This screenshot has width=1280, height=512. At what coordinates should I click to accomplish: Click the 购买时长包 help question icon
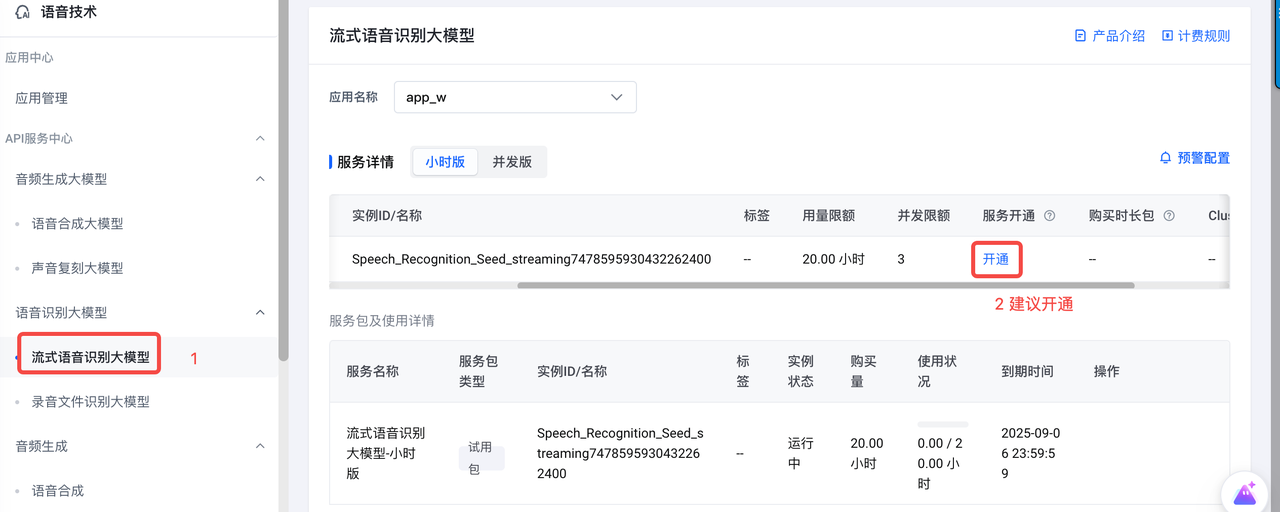1169,216
